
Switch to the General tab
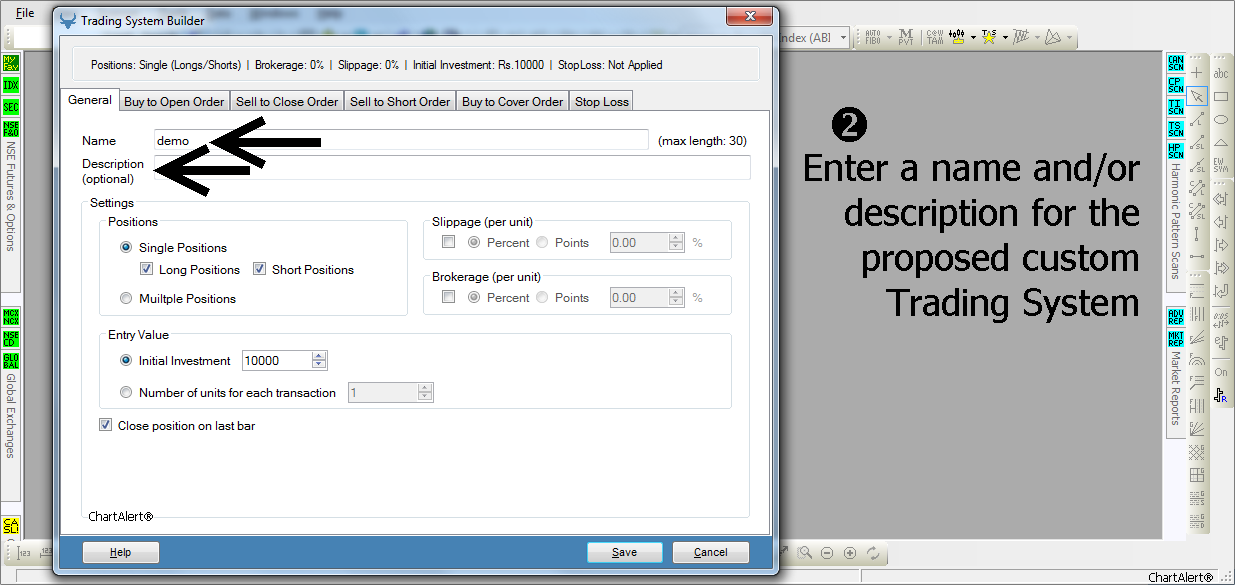pos(90,100)
